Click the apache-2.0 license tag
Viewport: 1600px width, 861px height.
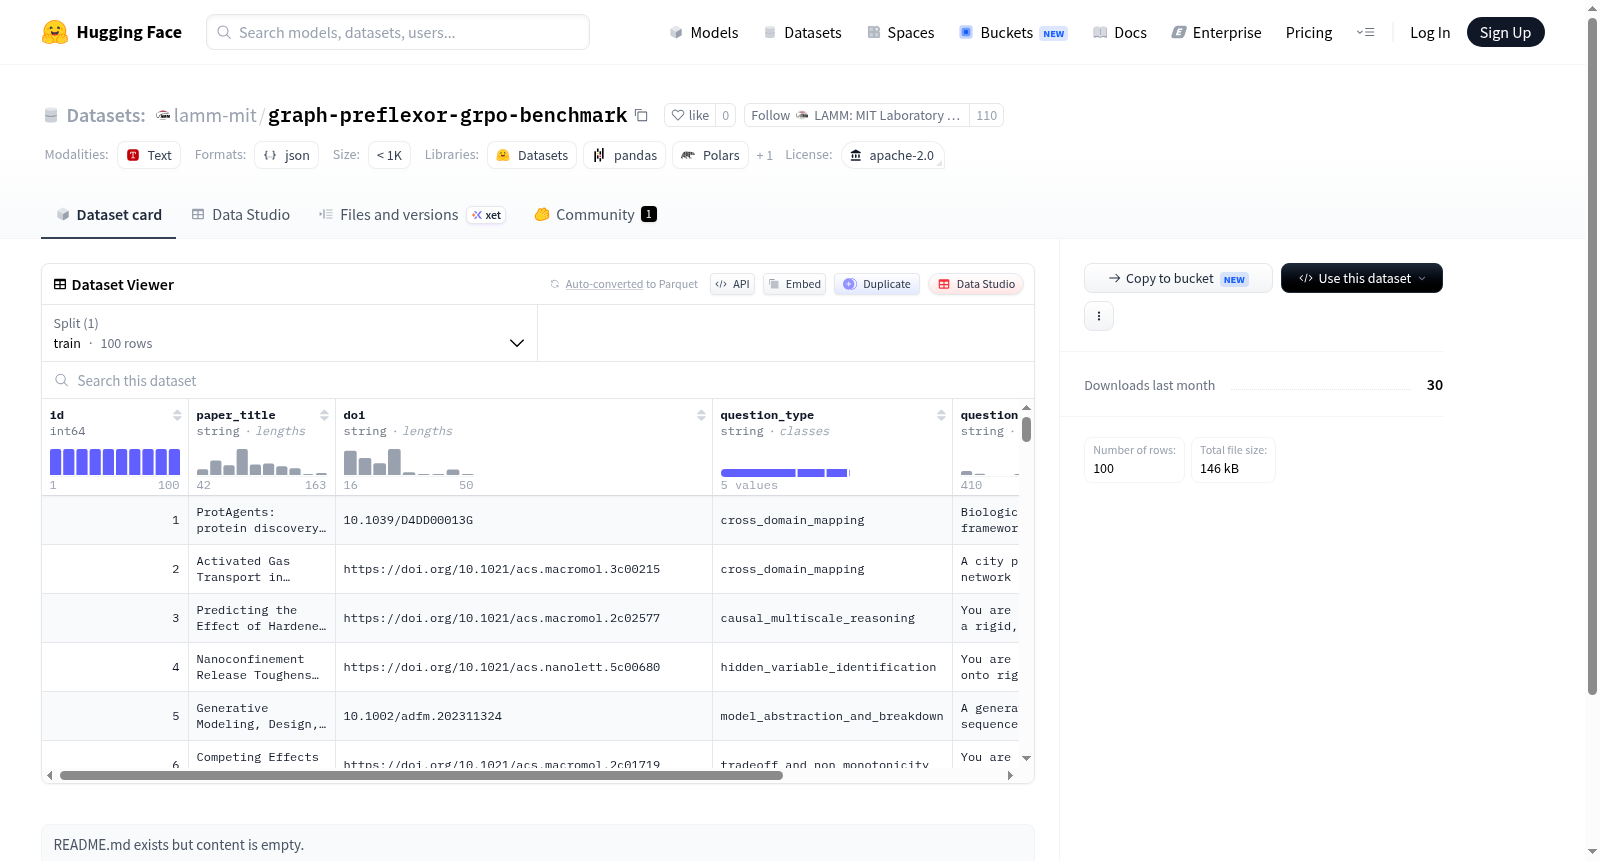(892, 155)
